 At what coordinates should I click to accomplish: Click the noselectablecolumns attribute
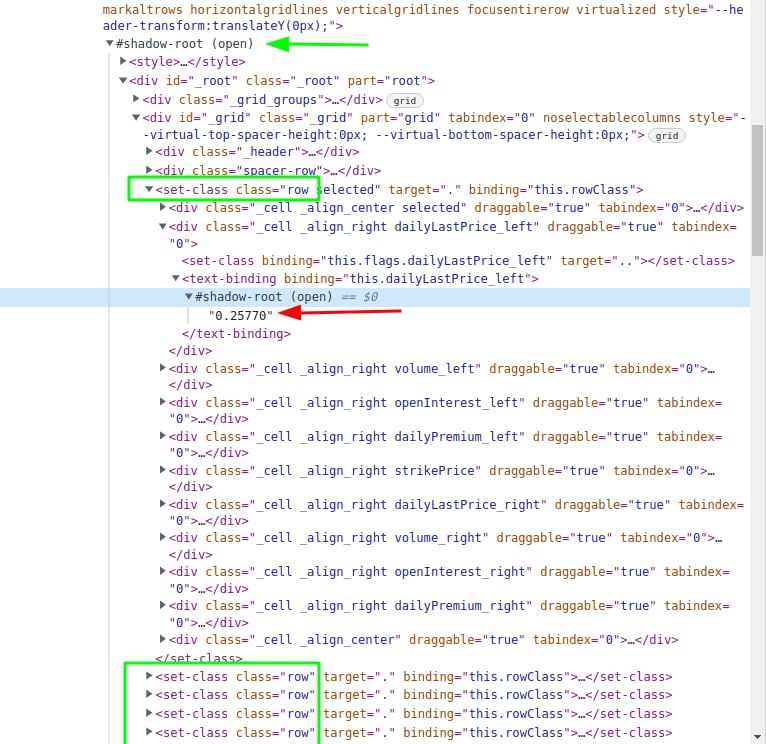(612, 118)
